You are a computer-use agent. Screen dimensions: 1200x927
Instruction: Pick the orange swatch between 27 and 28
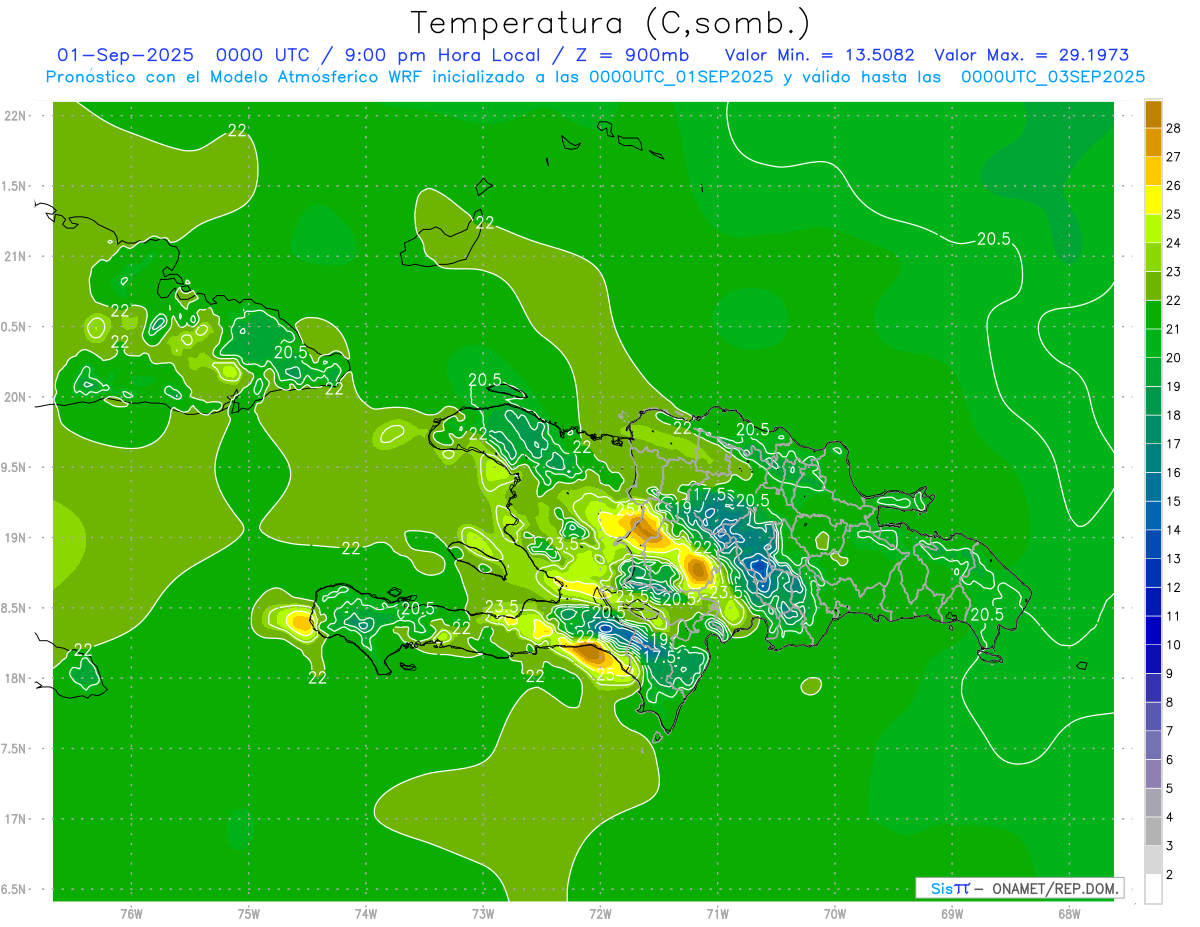1153,142
